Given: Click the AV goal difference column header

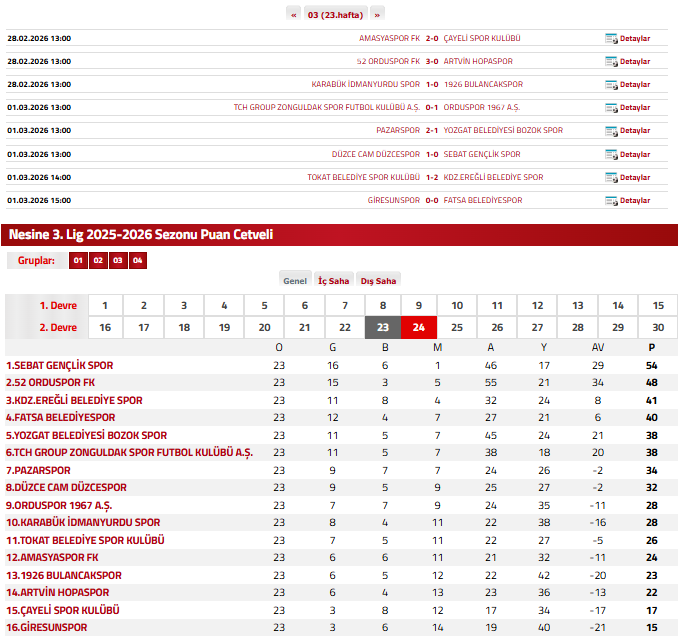Looking at the screenshot, I should click(598, 347).
